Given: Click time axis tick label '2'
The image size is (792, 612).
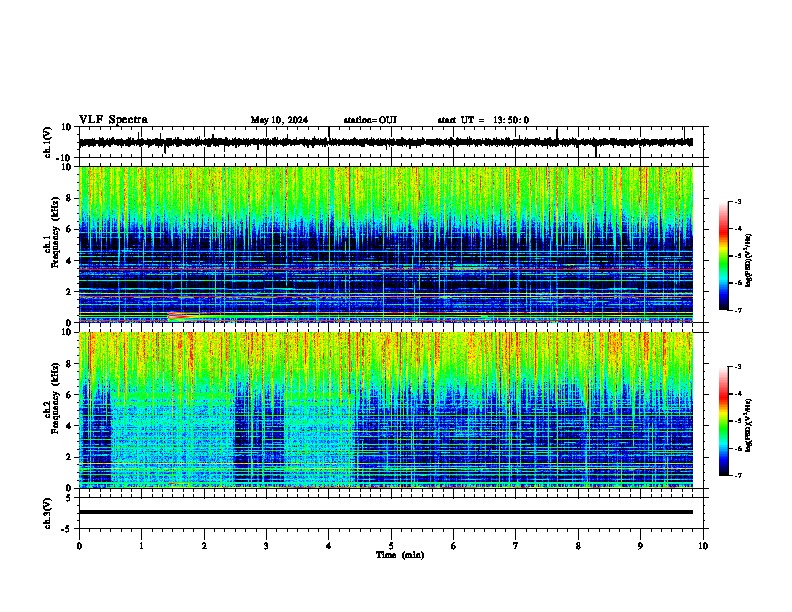Looking at the screenshot, I should coord(204,546).
